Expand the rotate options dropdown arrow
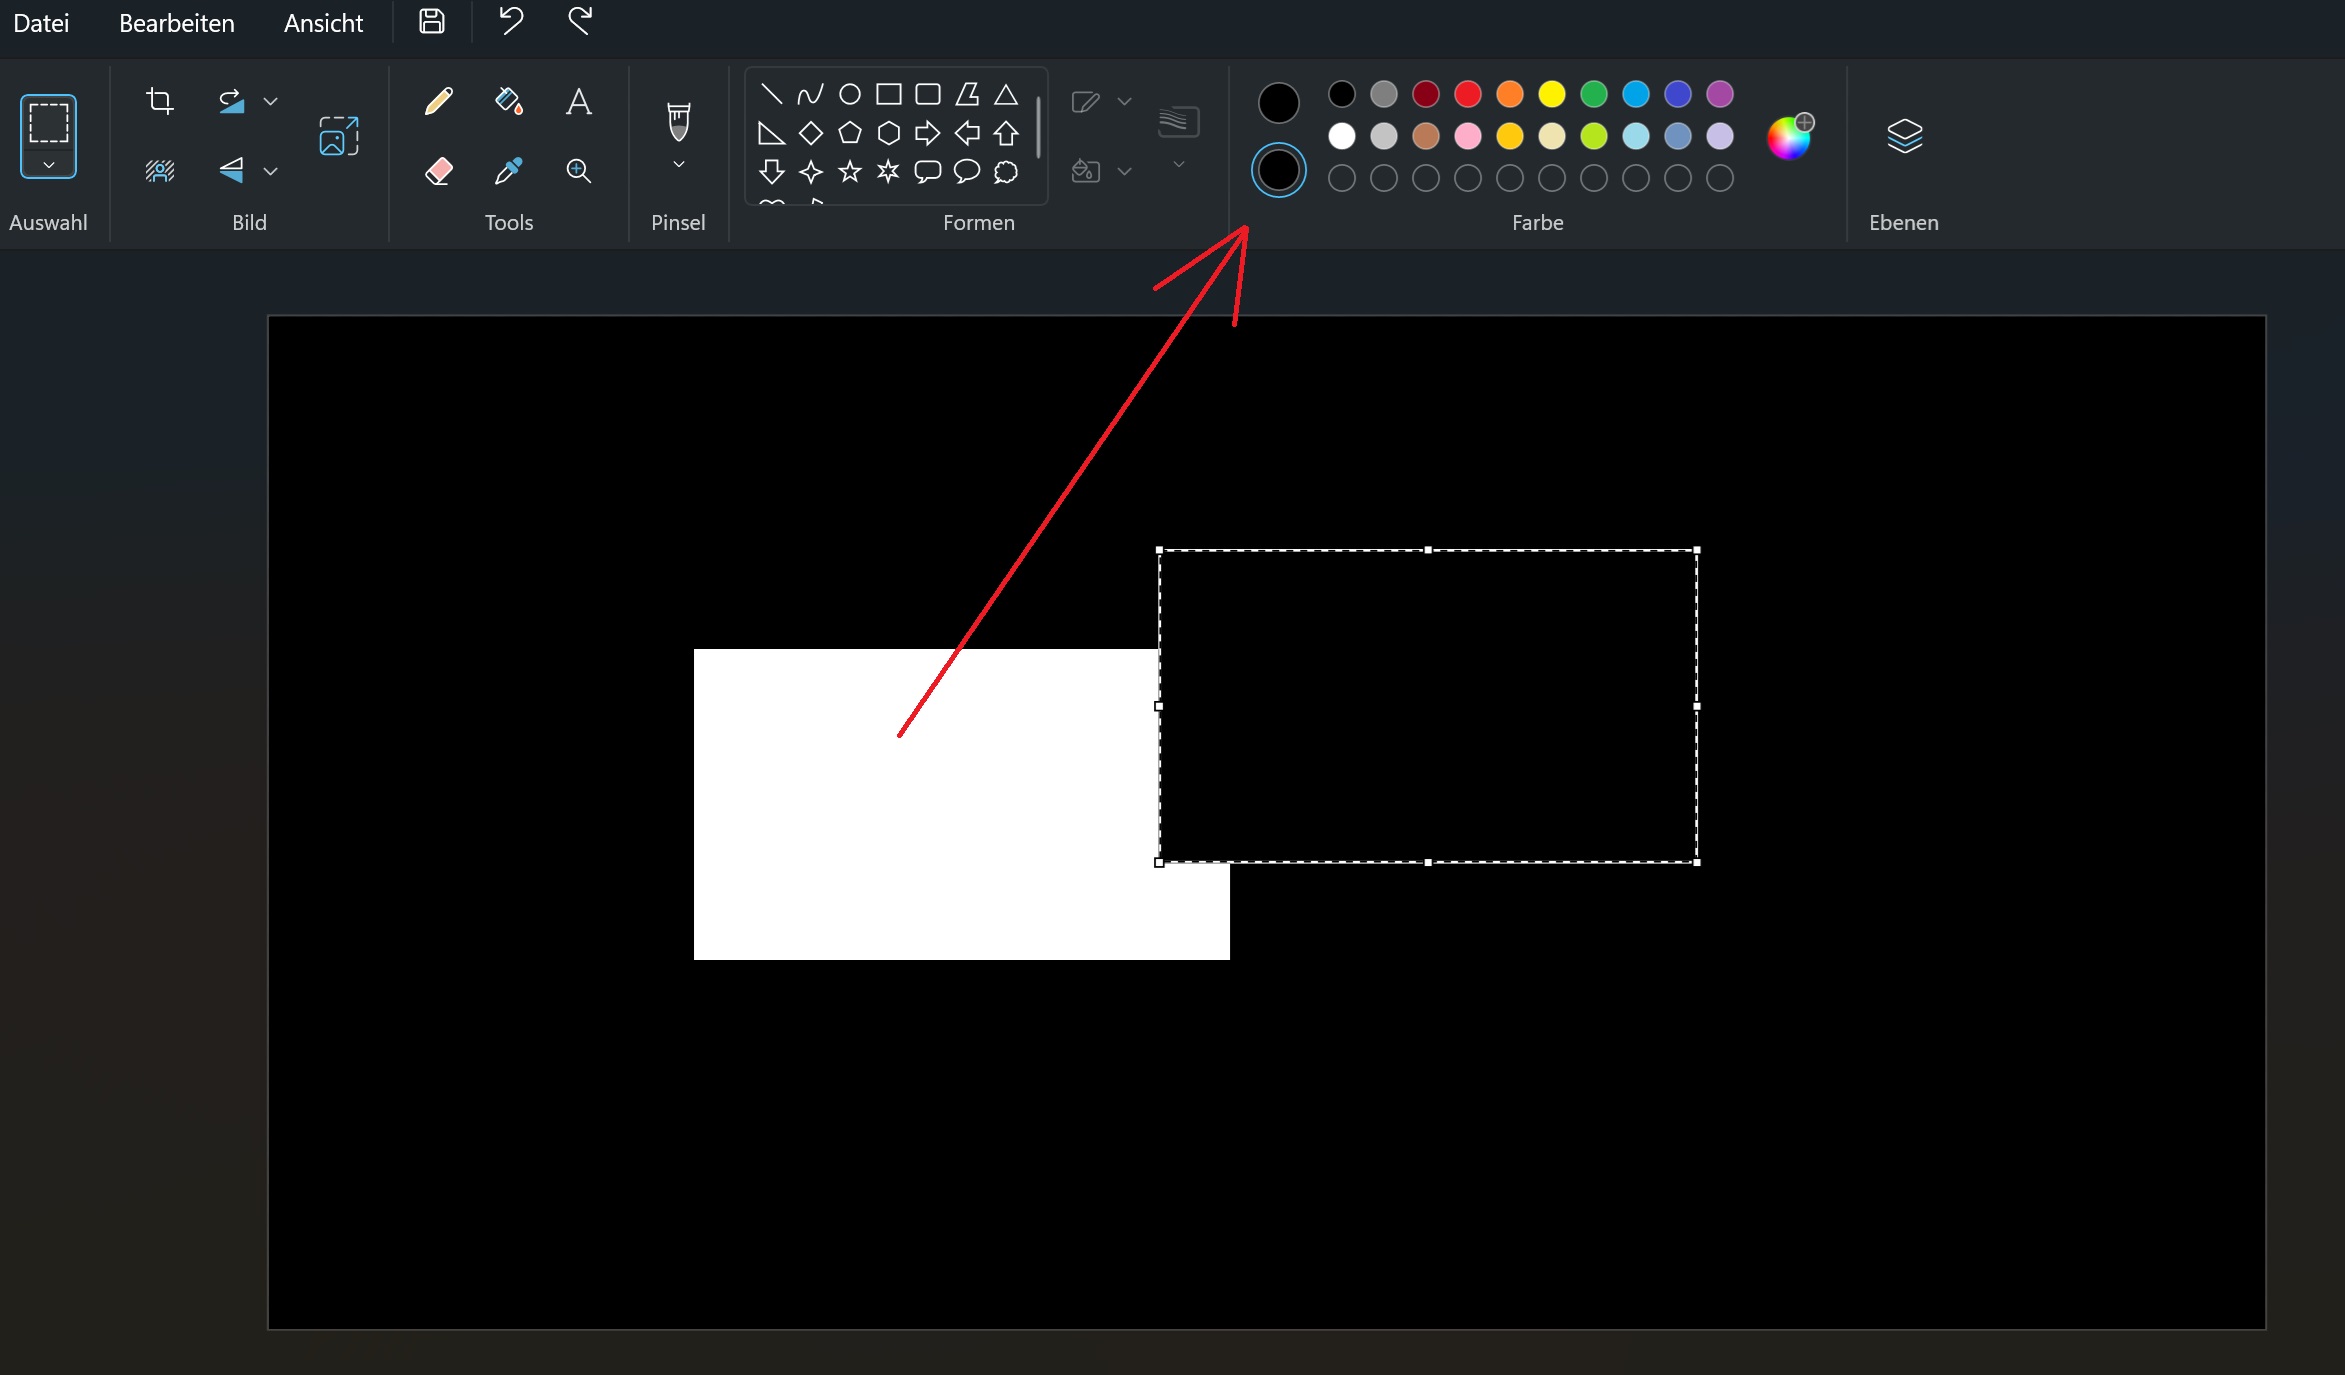Viewport: 2345px width, 1375px height. [x=270, y=101]
